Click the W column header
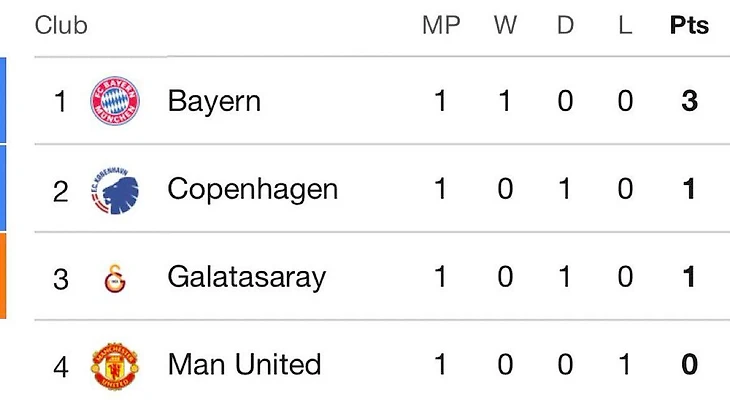 pyautogui.click(x=505, y=25)
